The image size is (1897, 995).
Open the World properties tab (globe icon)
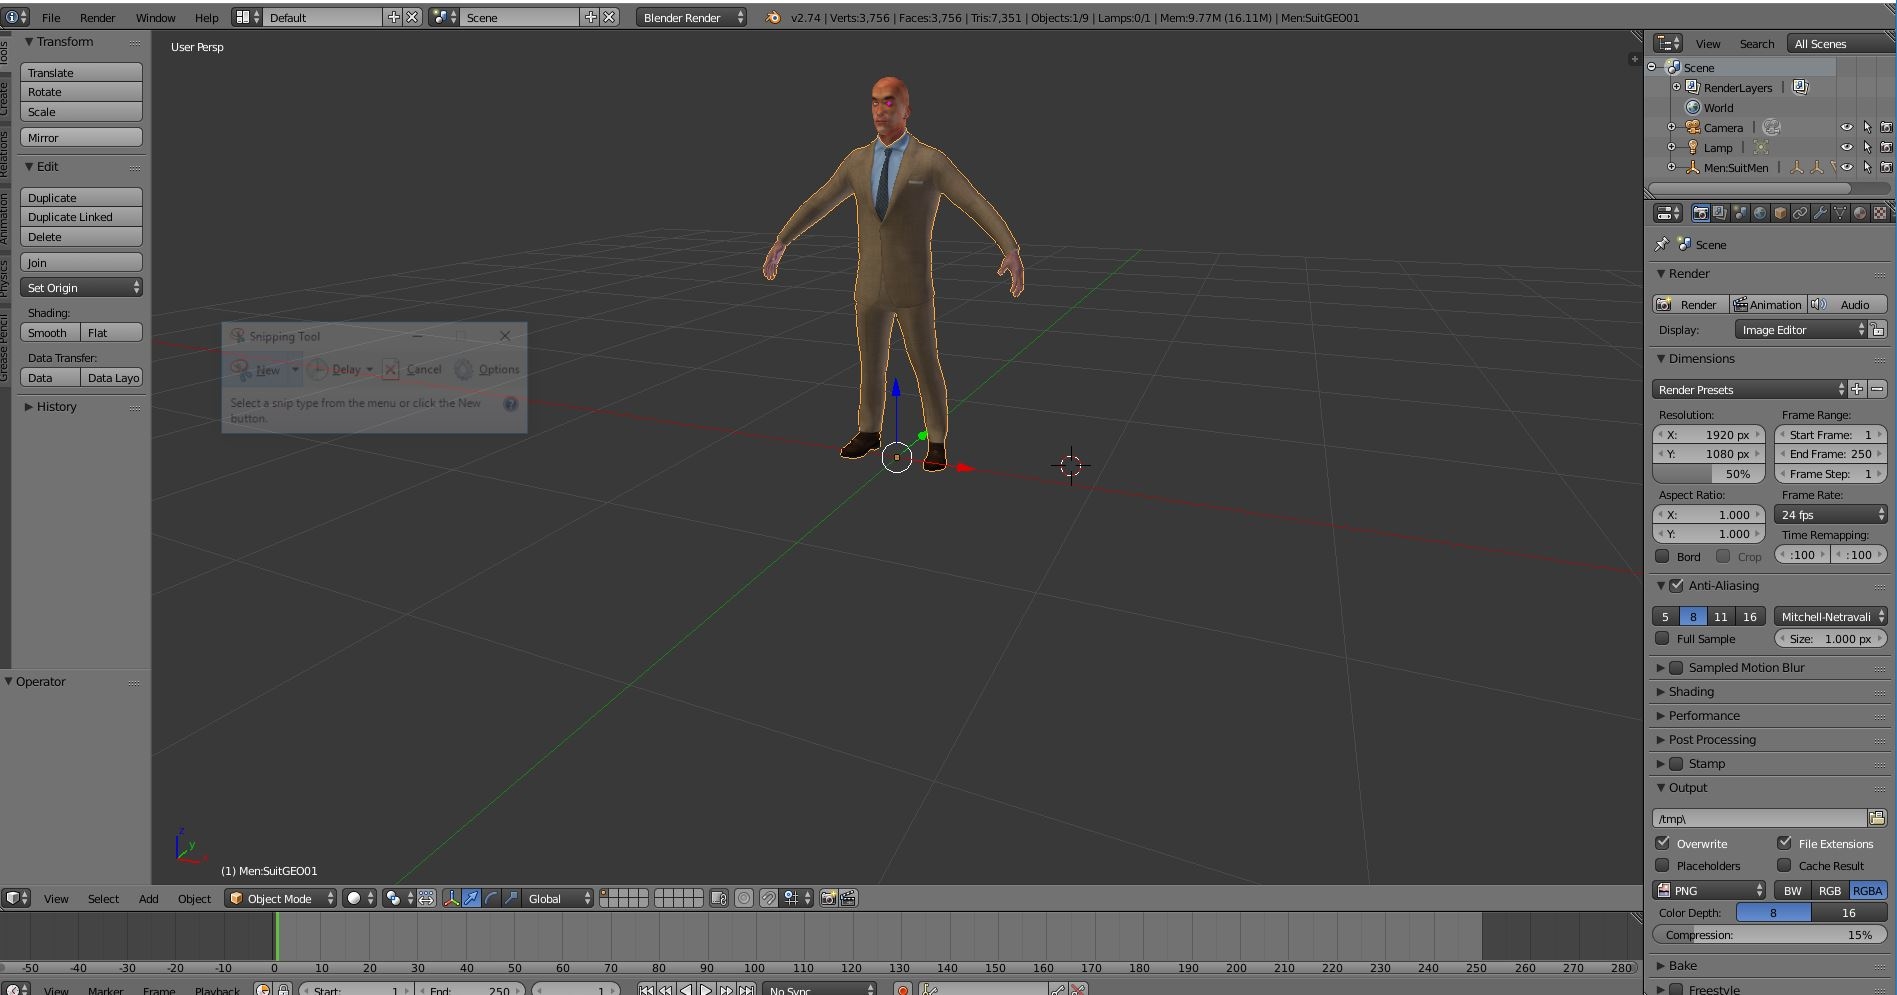(1760, 213)
